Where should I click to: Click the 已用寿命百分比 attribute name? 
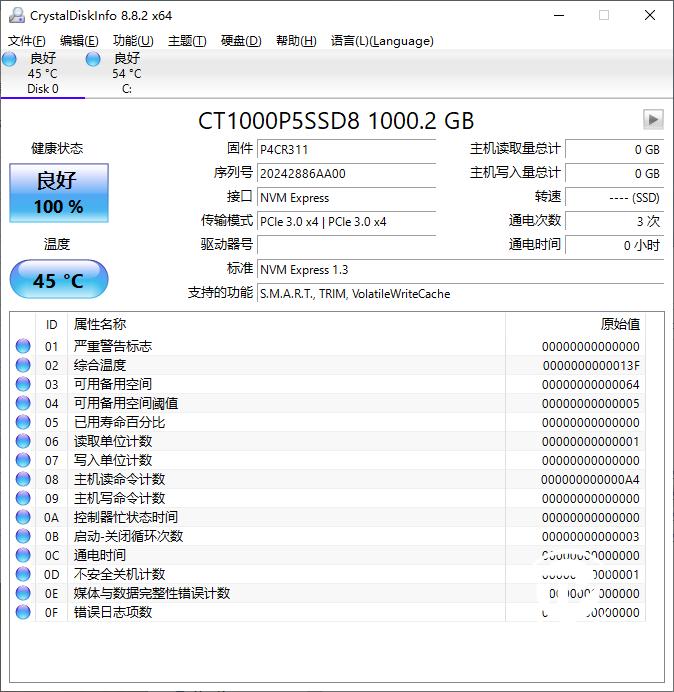(119, 422)
